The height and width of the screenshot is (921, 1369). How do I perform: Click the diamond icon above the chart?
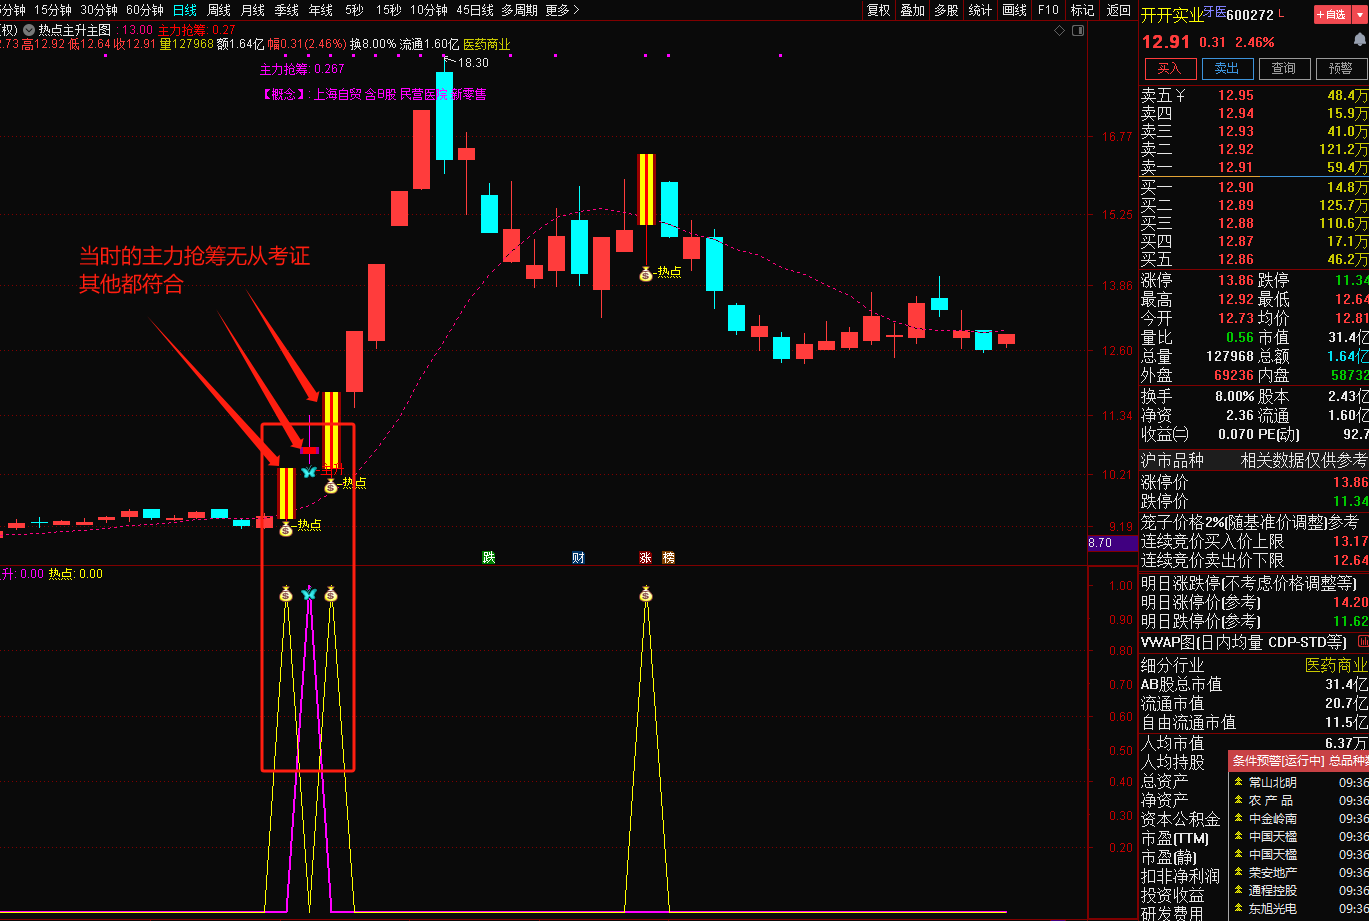(x=1059, y=32)
